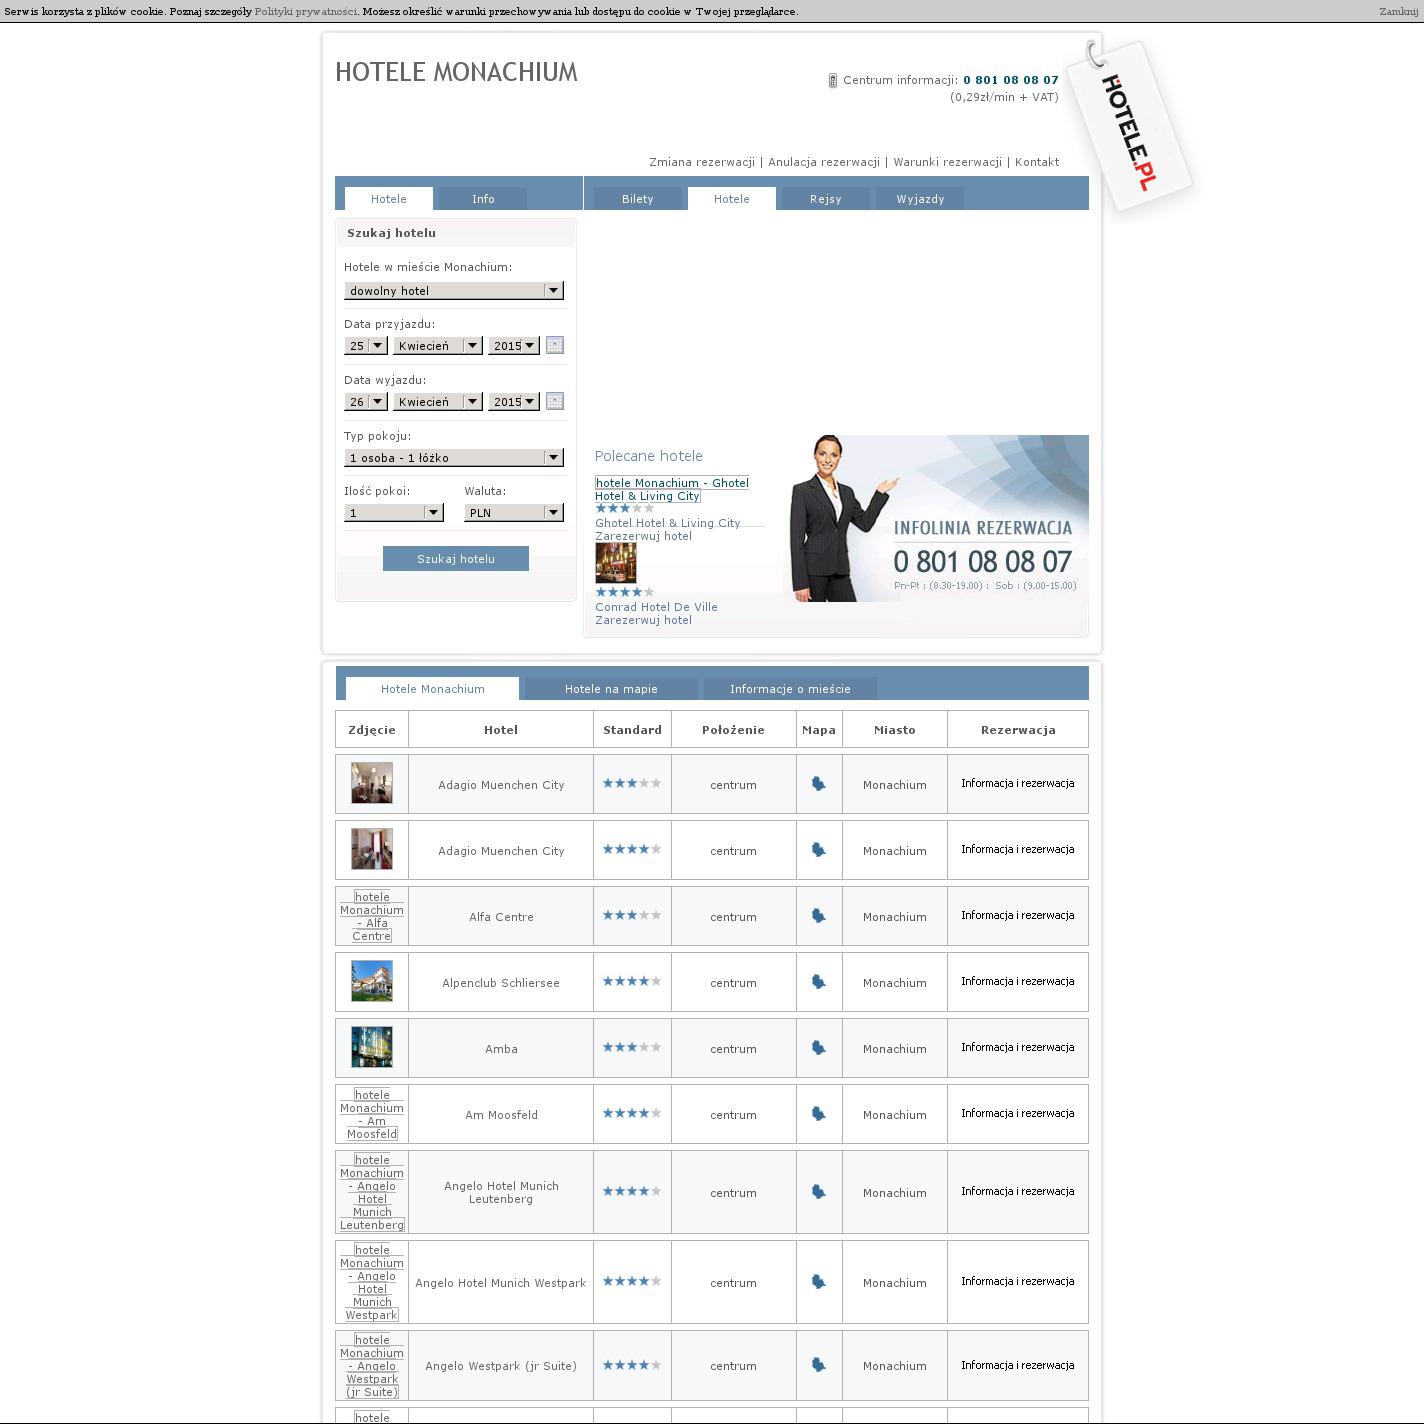Screen dimensions: 1424x1424
Task: Click the Hotele.pl tag logo
Action: pyautogui.click(x=1129, y=126)
